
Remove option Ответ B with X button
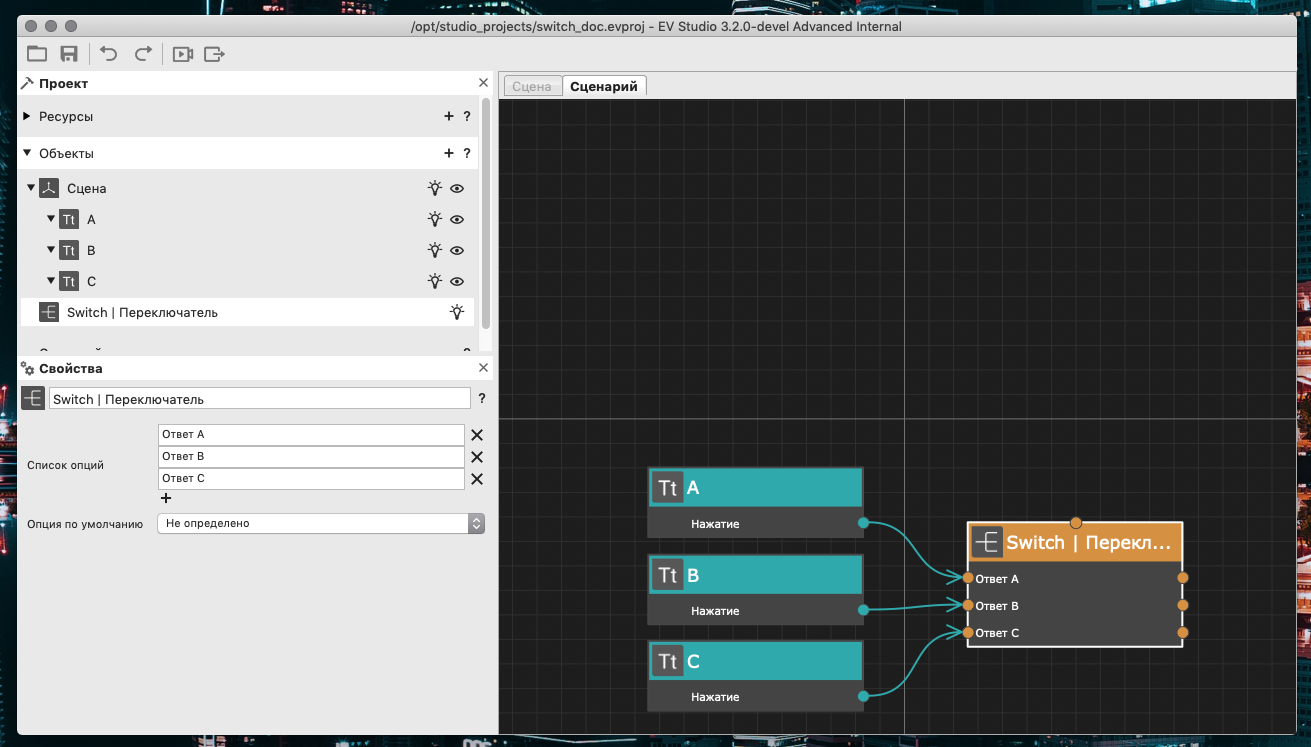tap(477, 457)
